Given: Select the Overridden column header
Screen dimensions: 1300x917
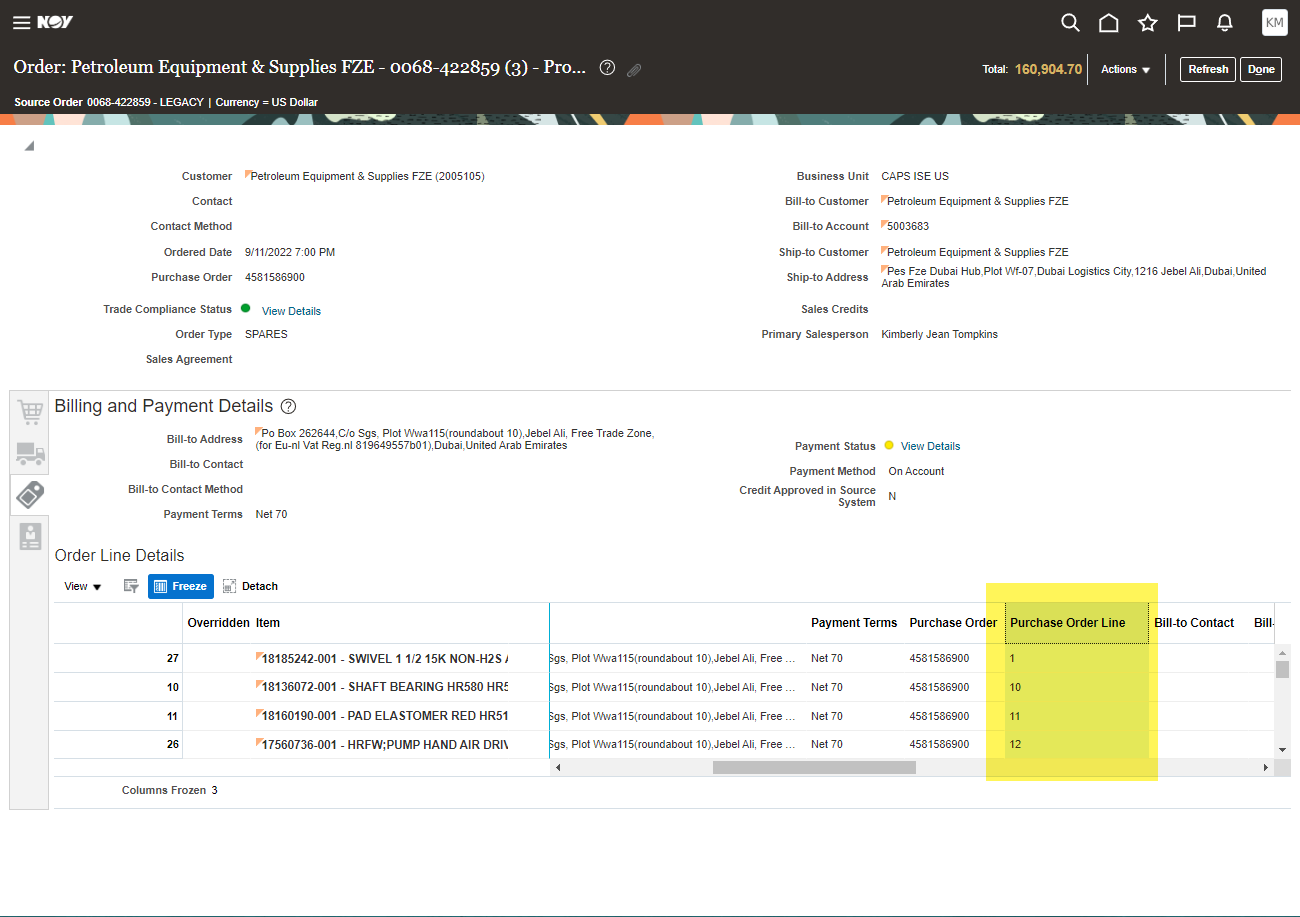Looking at the screenshot, I should coord(218,623).
